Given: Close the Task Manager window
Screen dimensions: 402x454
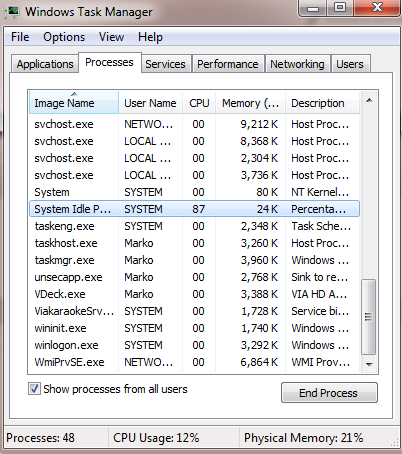Looking at the screenshot, I should point(377,7).
